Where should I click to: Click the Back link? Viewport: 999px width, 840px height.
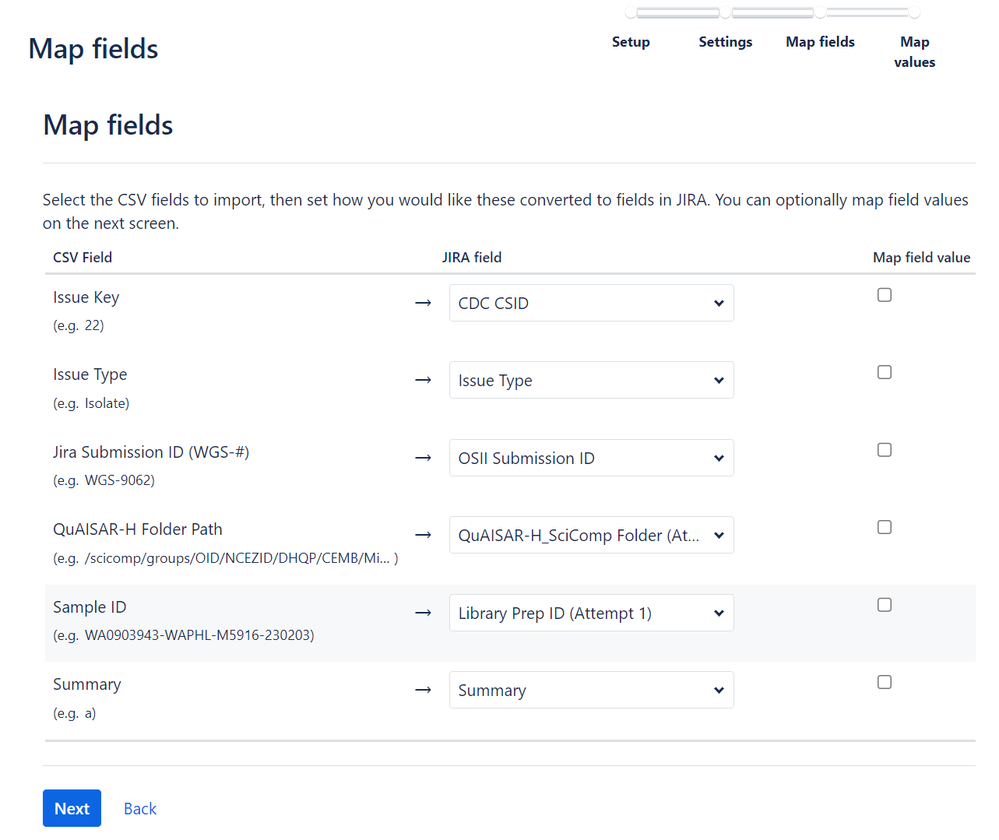tap(139, 808)
